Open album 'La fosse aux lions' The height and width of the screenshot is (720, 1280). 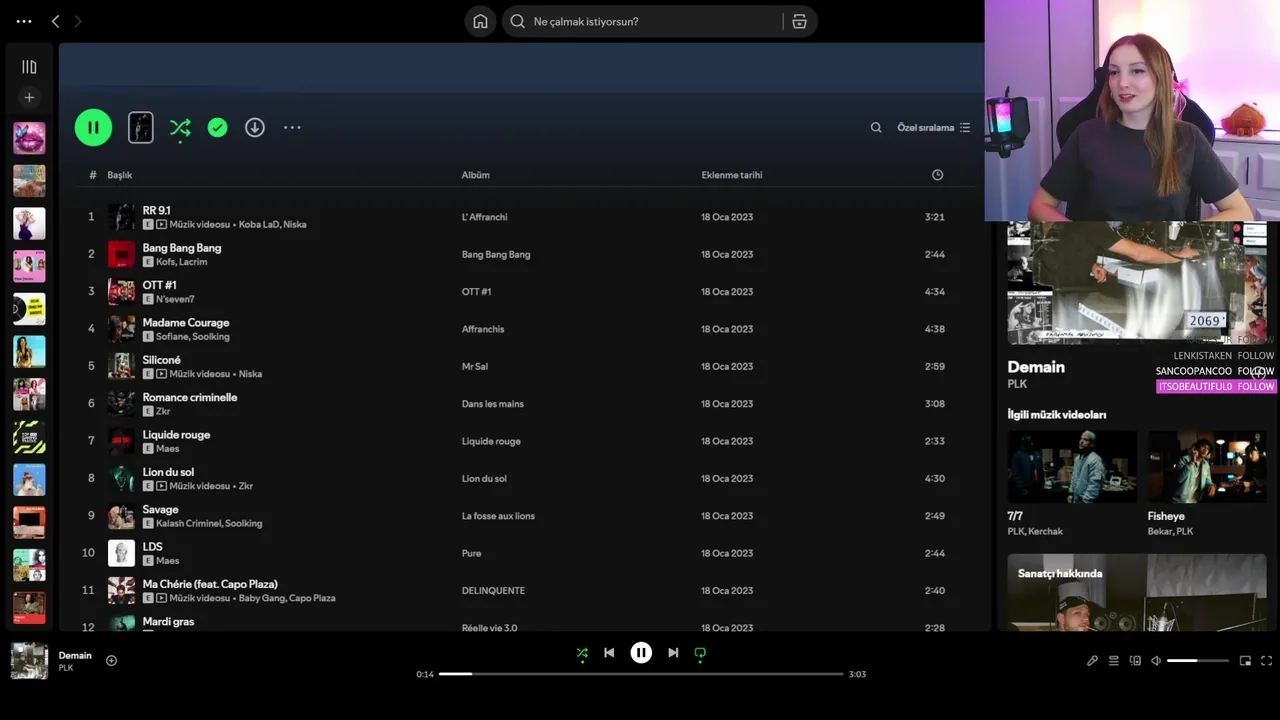498,516
